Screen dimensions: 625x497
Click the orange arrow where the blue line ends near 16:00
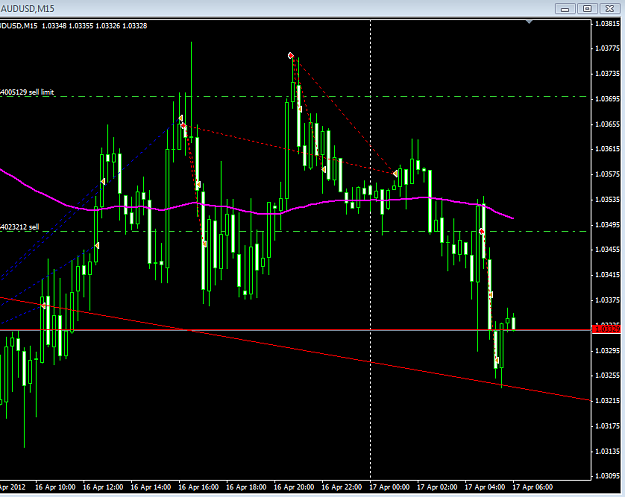180,118
